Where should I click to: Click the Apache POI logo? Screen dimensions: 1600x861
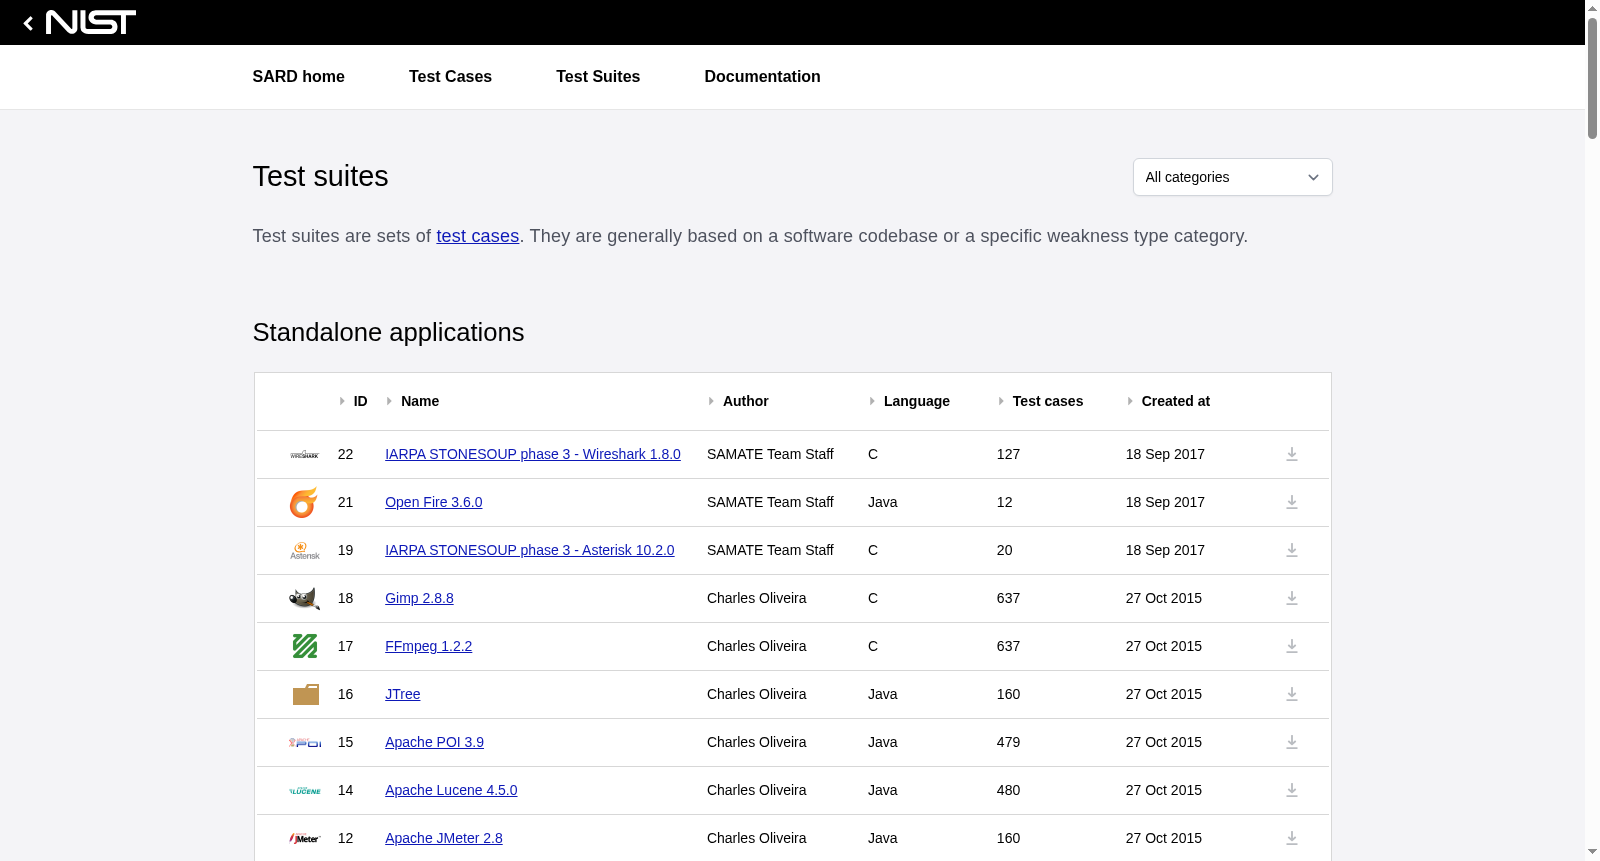tap(305, 742)
